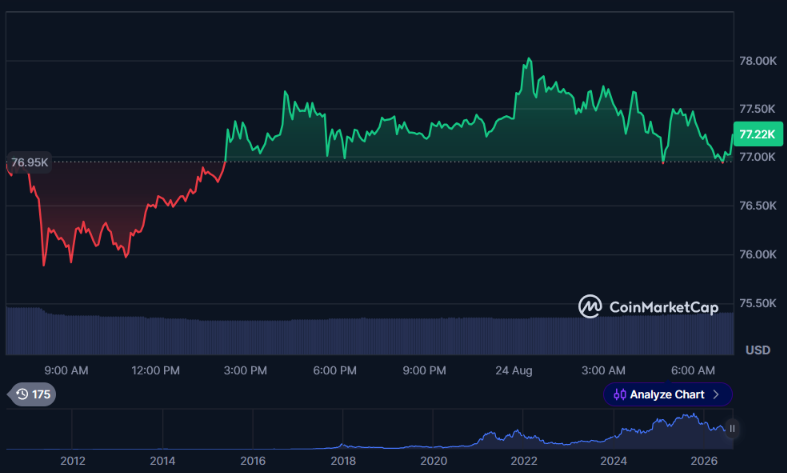Click the USD currency label
The height and width of the screenshot is (473, 787).
pyautogui.click(x=758, y=350)
